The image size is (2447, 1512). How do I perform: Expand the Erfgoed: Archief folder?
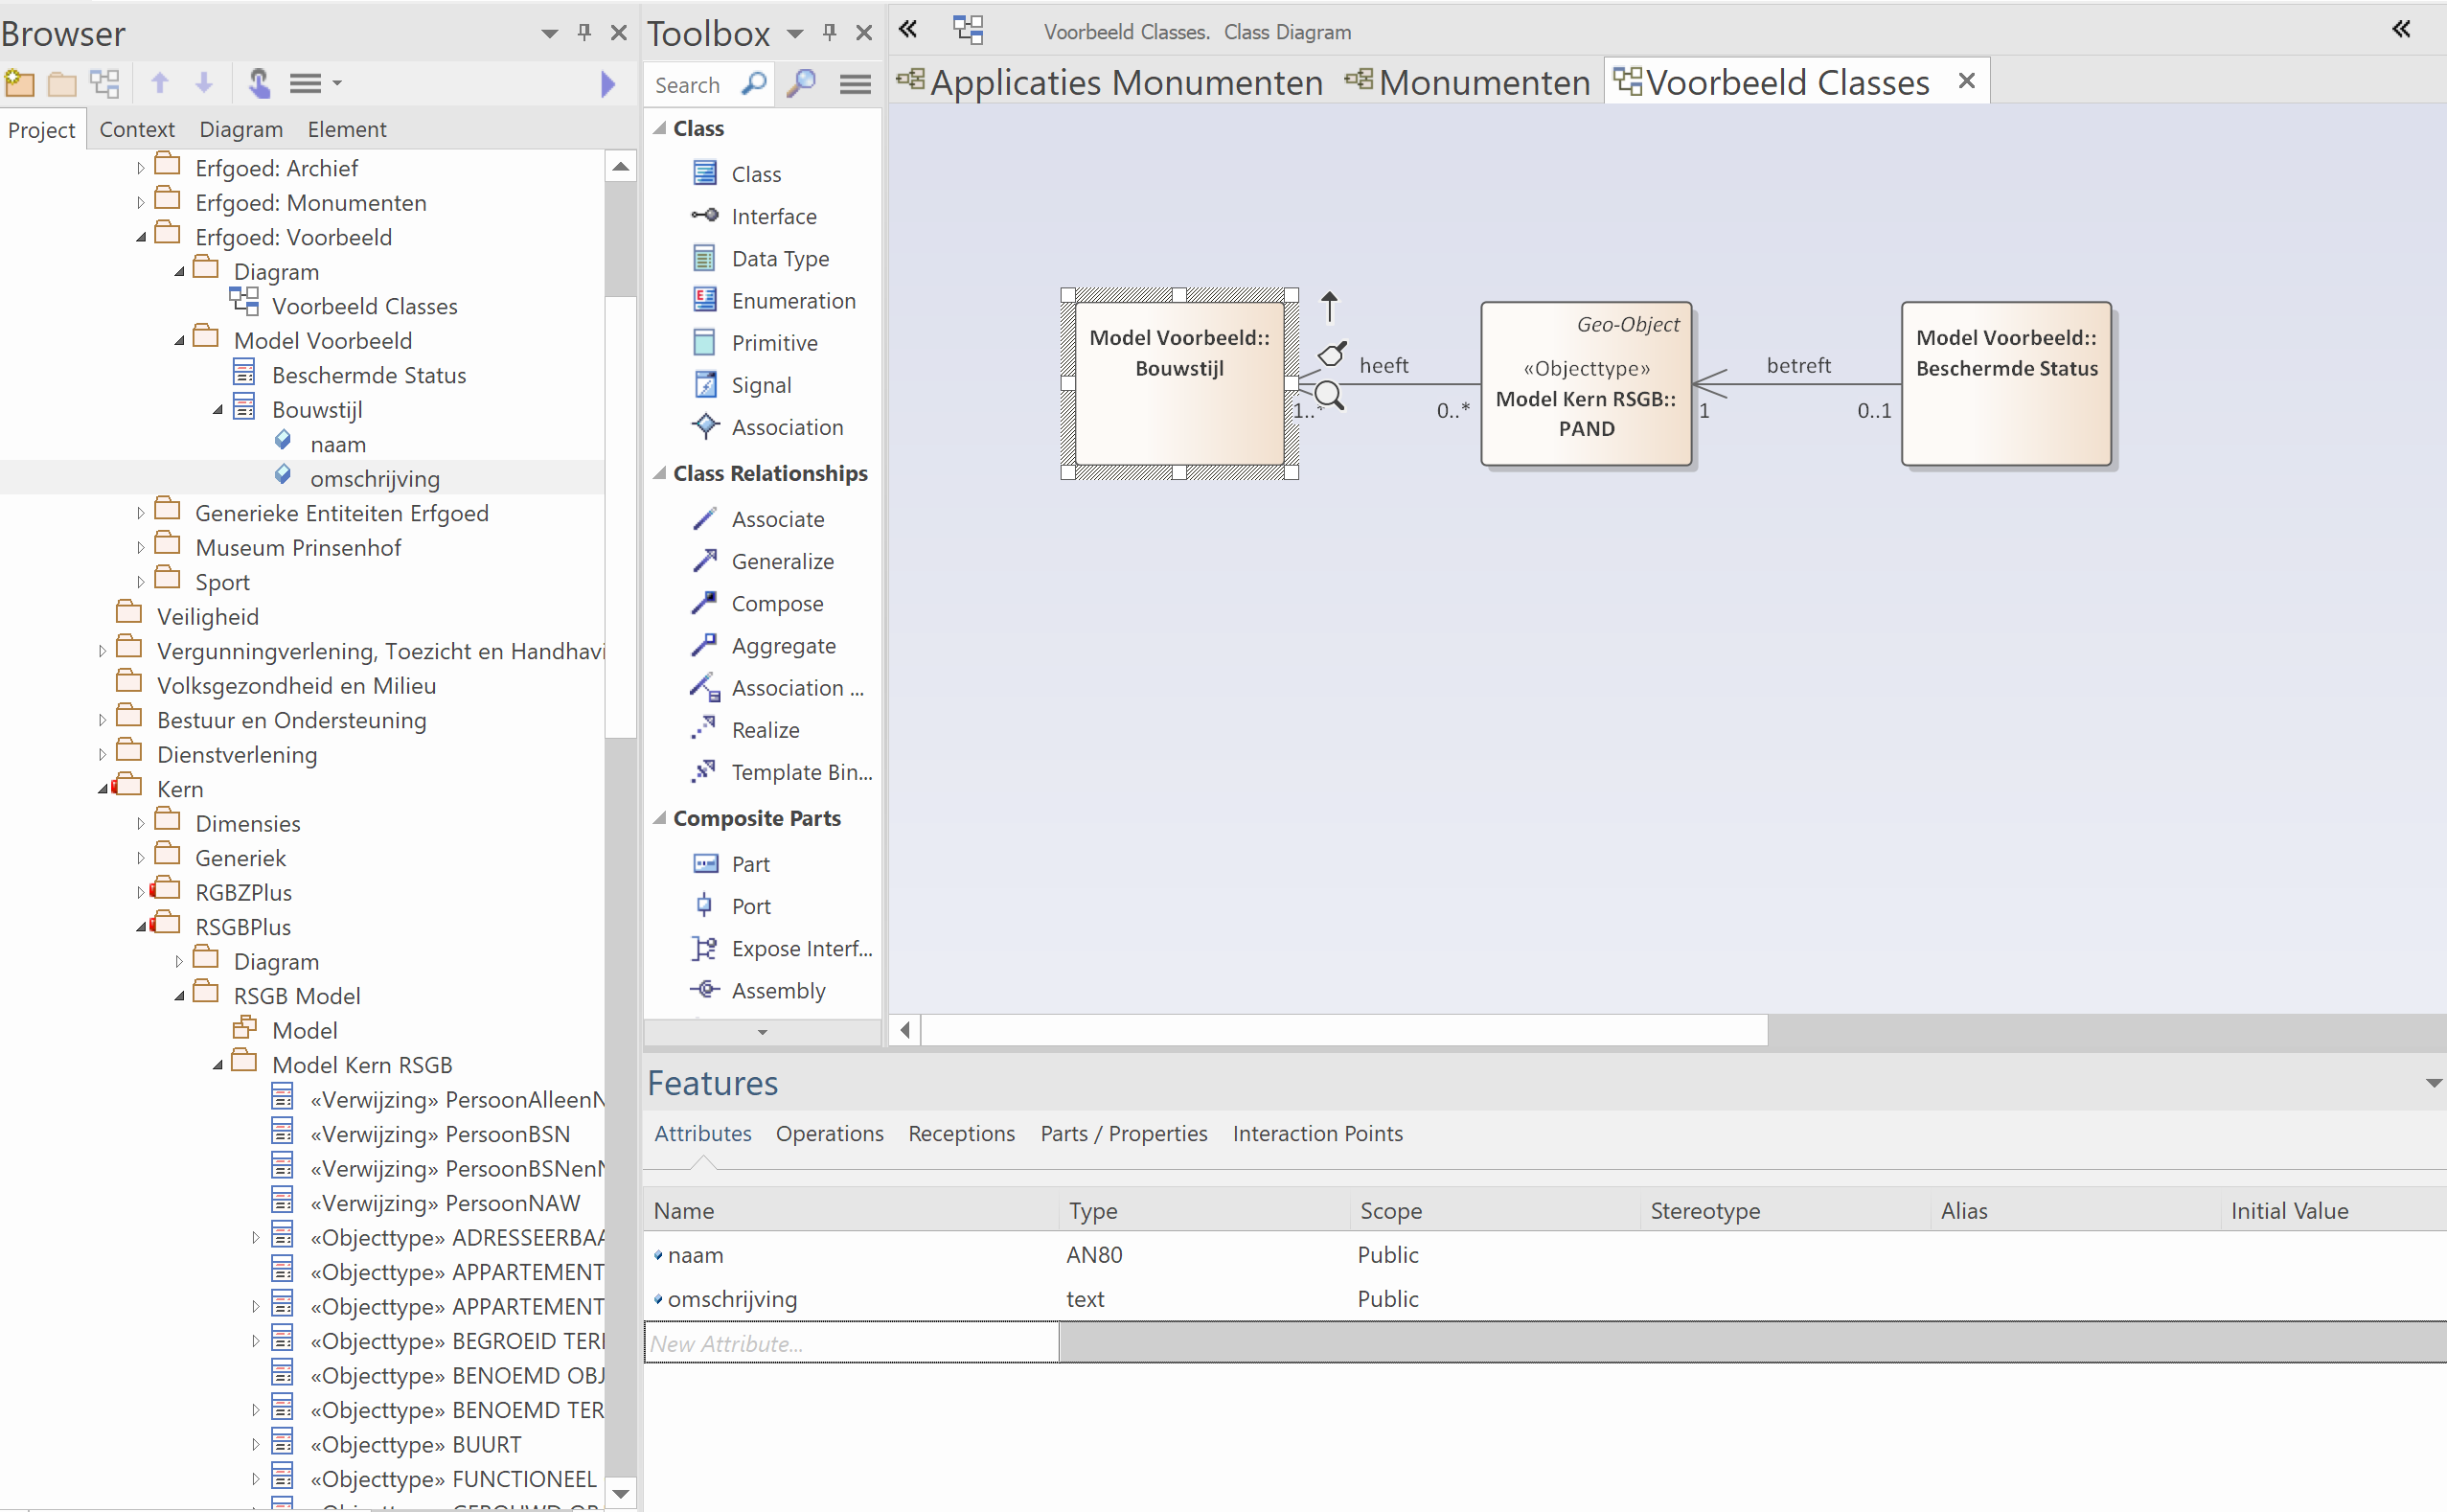[x=141, y=169]
